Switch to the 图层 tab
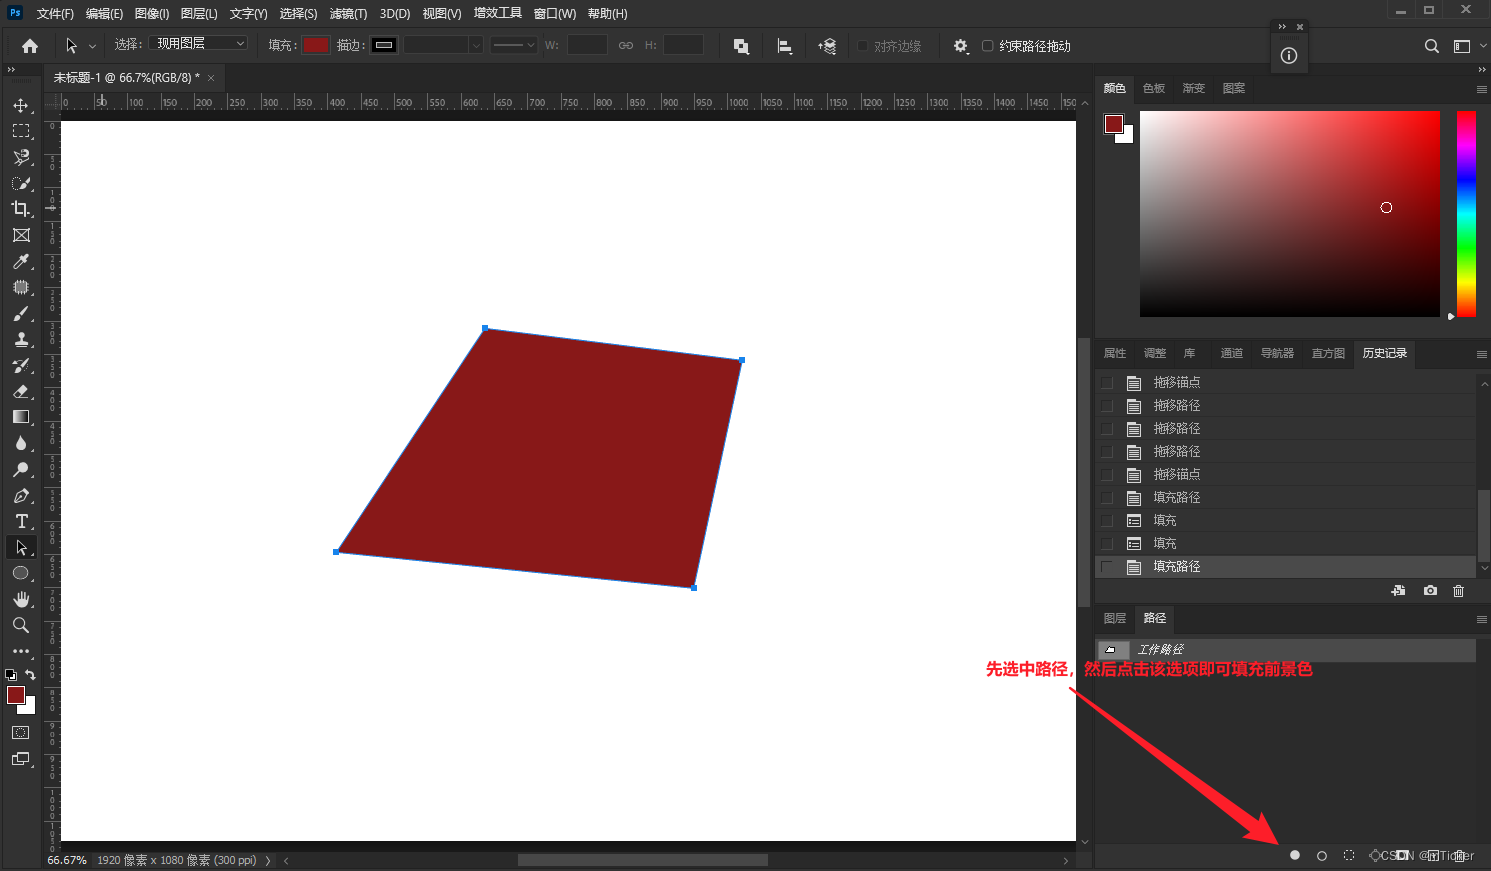 (1115, 618)
